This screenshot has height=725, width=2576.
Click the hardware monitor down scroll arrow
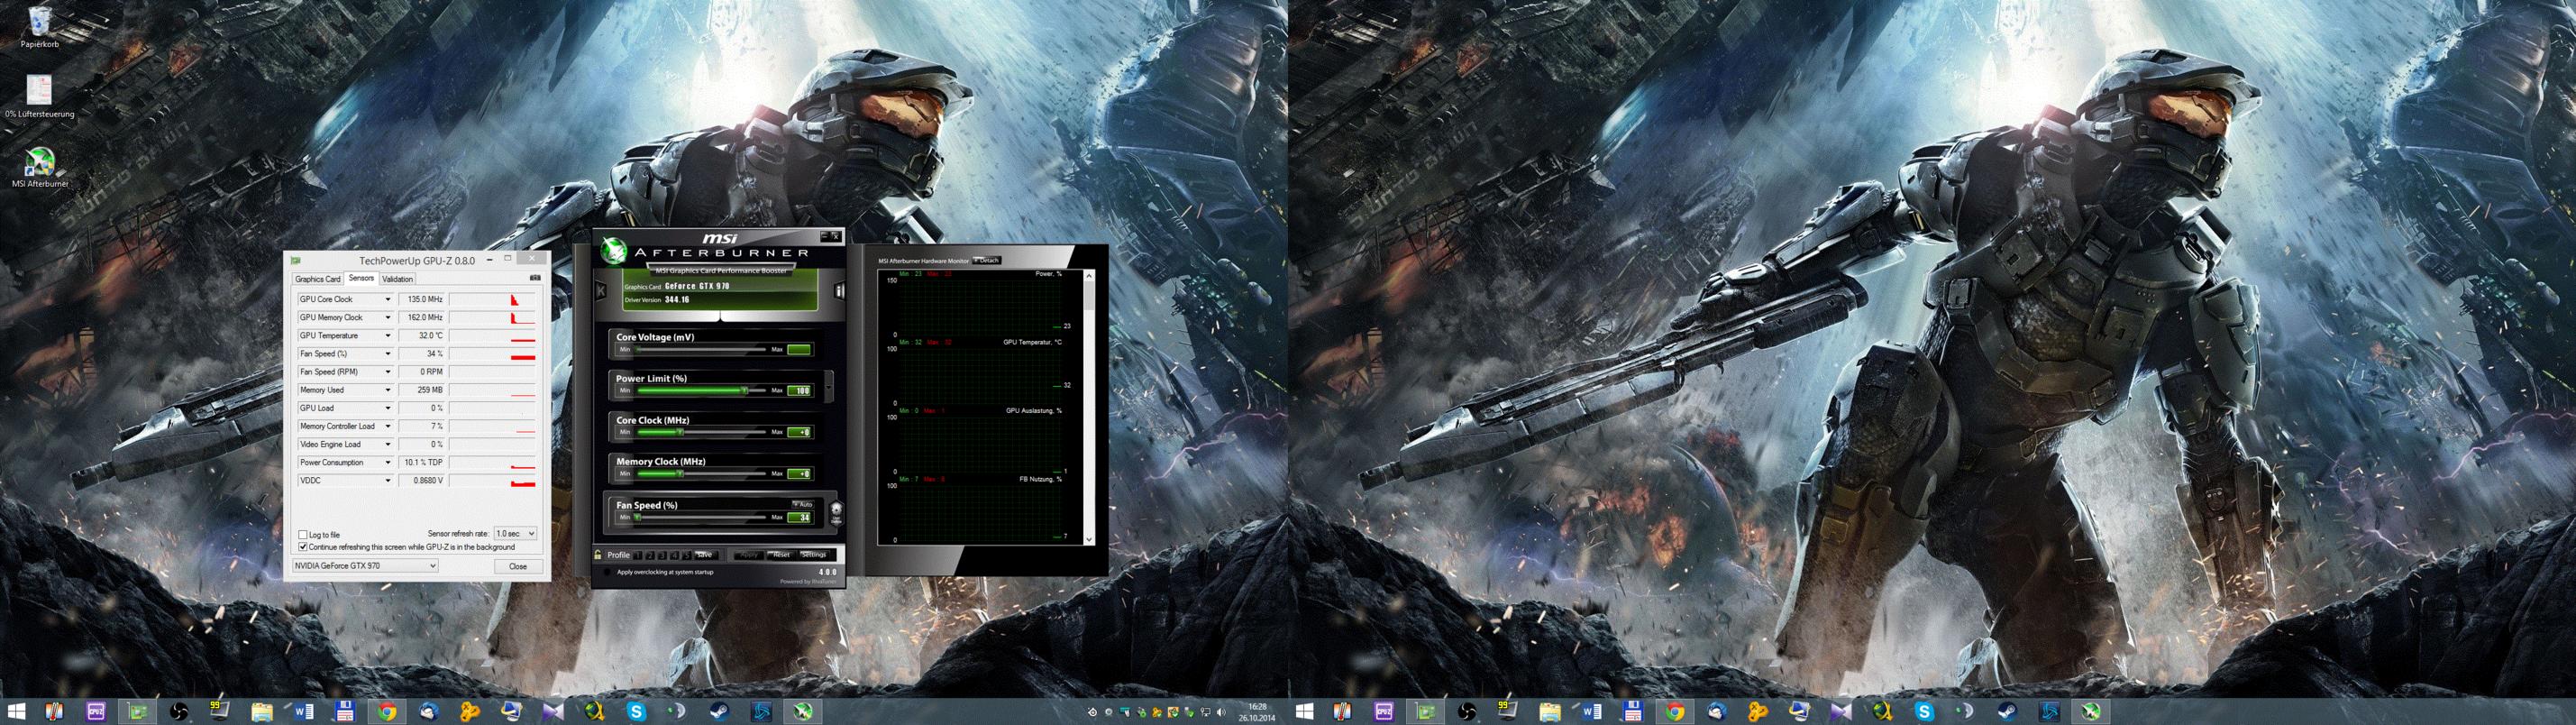(1089, 537)
